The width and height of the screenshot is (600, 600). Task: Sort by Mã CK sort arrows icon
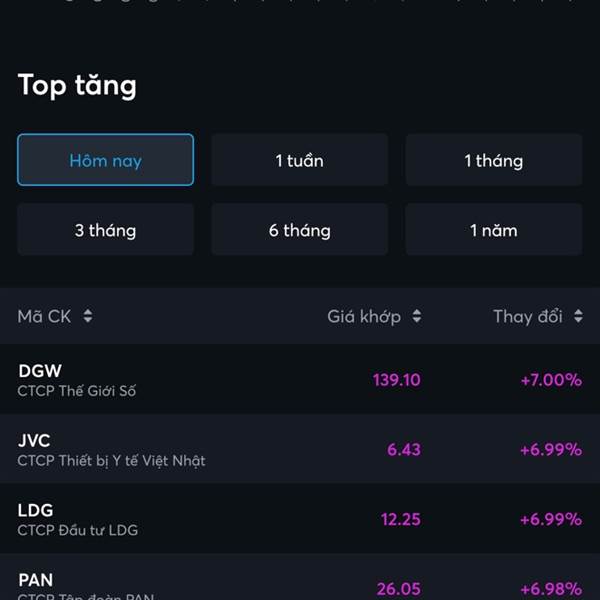88,316
